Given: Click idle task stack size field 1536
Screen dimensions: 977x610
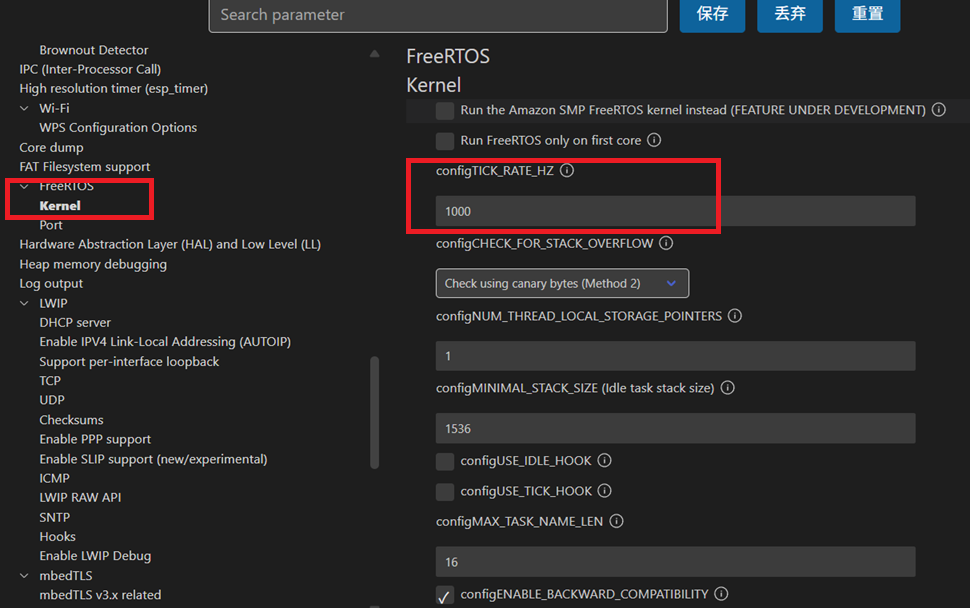Looking at the screenshot, I should 675,429.
